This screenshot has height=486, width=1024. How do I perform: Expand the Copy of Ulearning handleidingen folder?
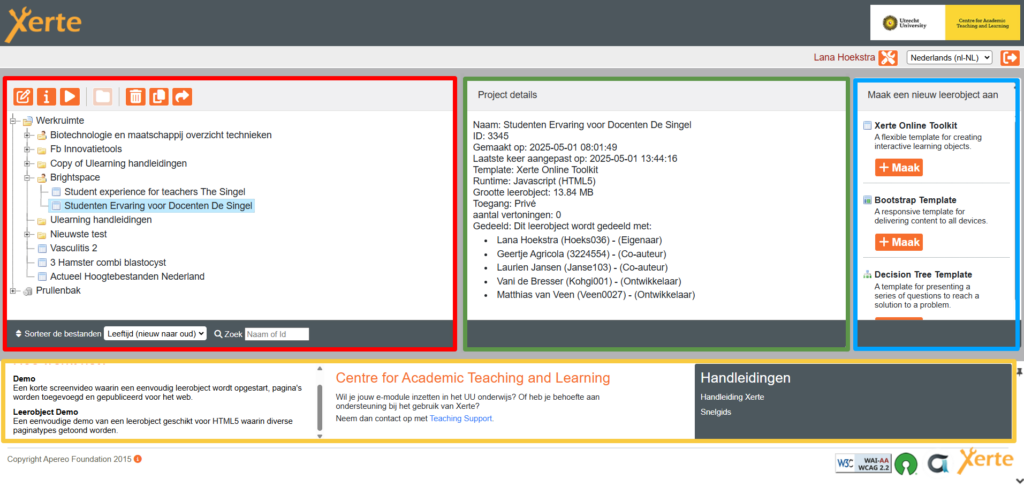pos(27,163)
